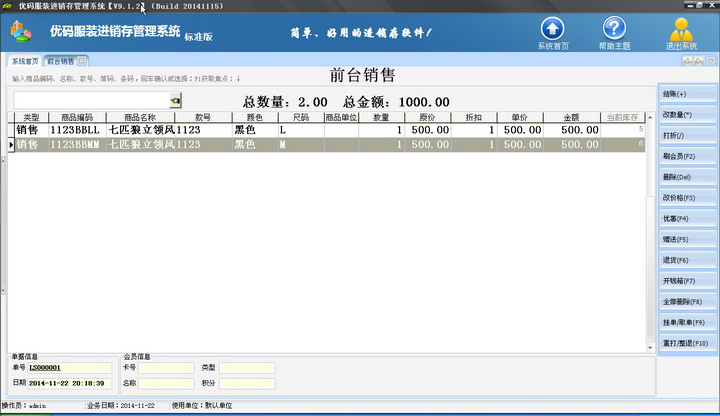
Task: Click the app logo in header
Action: [x=21, y=32]
